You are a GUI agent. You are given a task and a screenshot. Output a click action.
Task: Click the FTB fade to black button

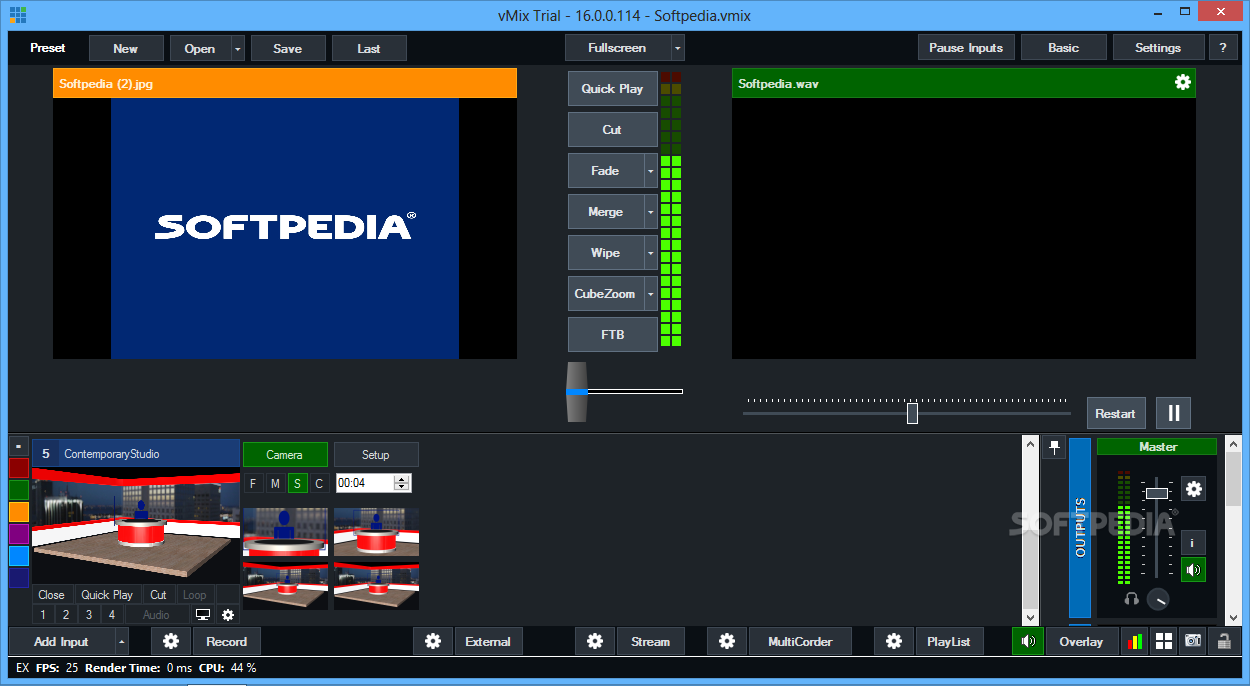coord(613,335)
